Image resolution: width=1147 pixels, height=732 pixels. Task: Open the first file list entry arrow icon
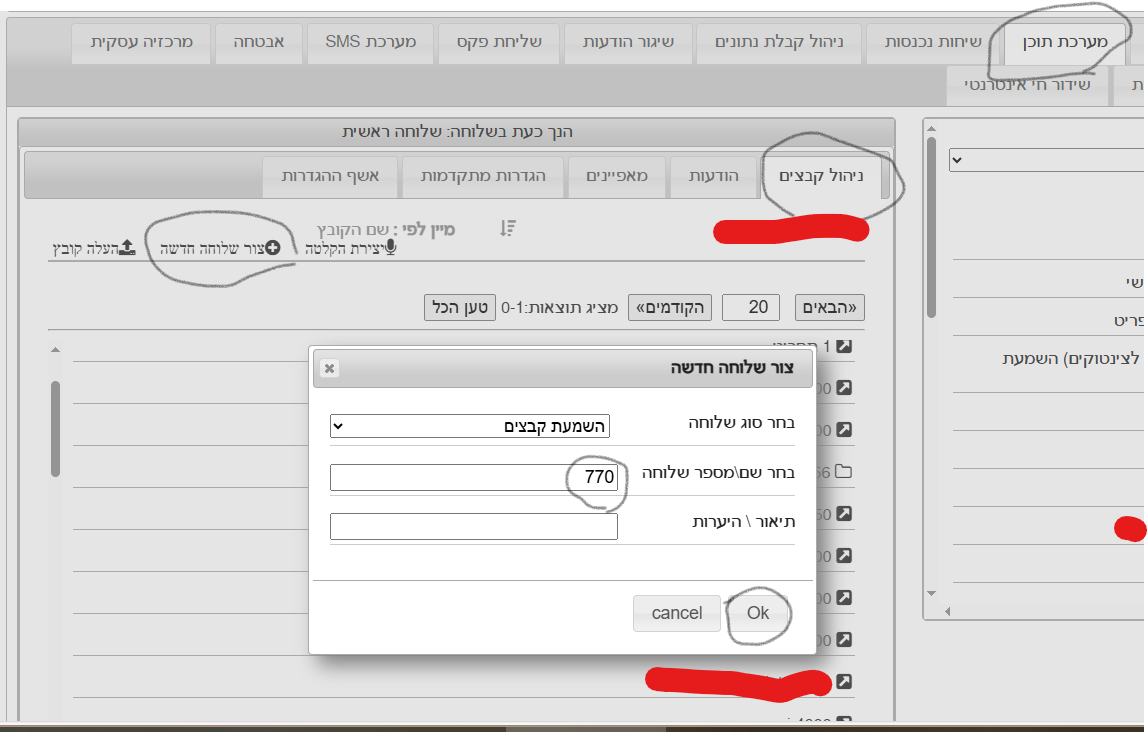(843, 346)
